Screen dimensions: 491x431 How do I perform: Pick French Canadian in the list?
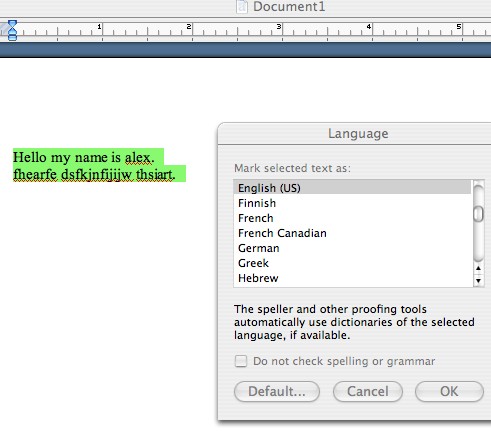tap(352, 233)
